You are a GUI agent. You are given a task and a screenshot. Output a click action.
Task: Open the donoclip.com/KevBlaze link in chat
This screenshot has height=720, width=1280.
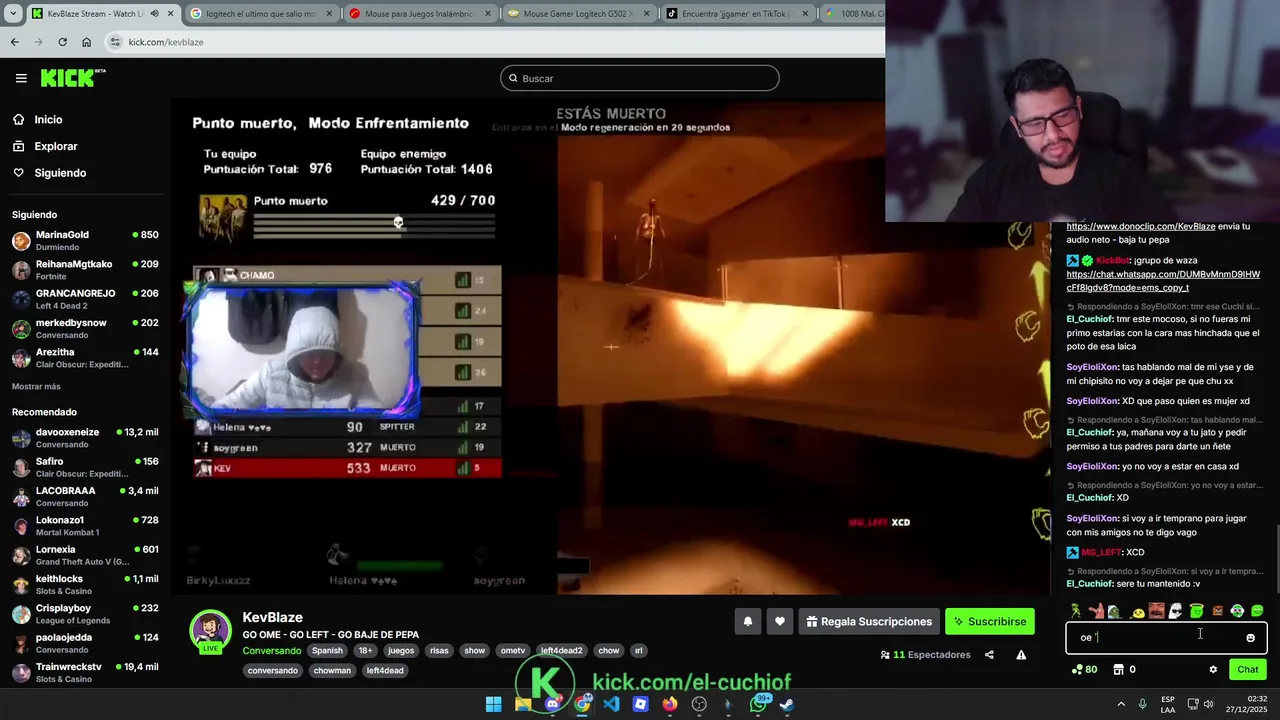[x=1141, y=226]
